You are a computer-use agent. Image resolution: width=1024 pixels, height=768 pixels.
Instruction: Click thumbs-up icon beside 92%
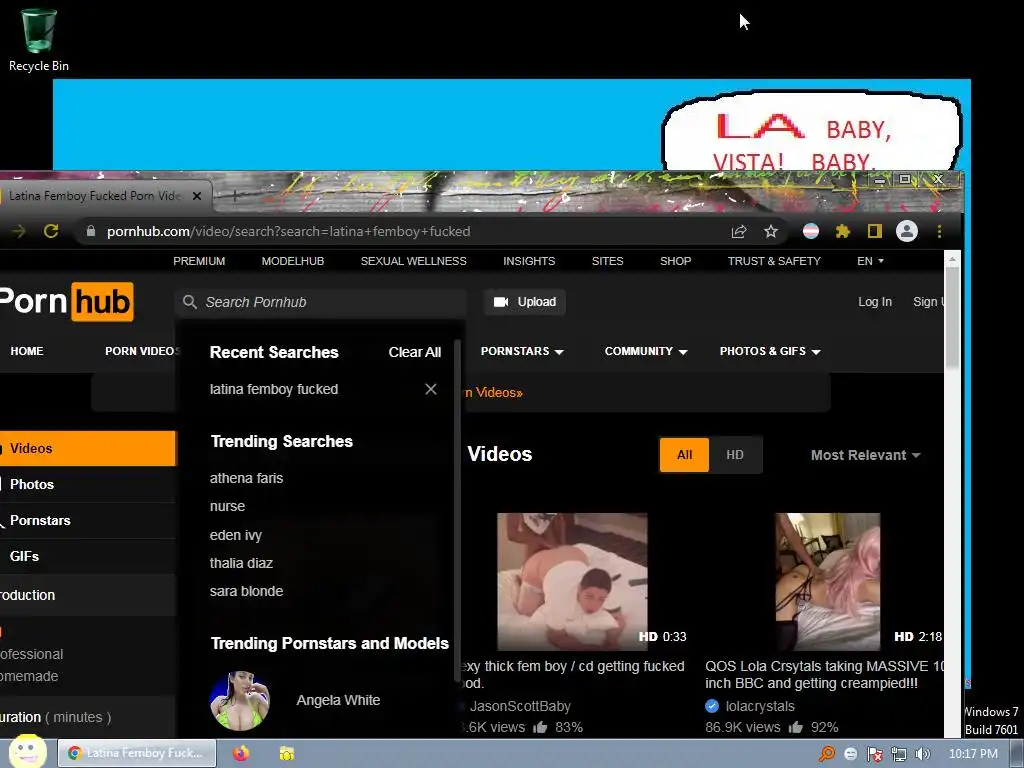[795, 727]
